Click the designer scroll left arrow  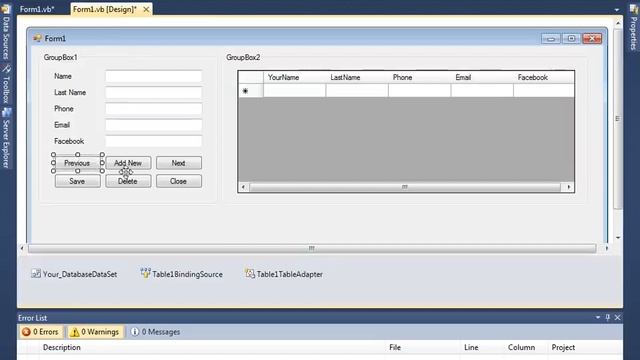[x=22, y=248]
